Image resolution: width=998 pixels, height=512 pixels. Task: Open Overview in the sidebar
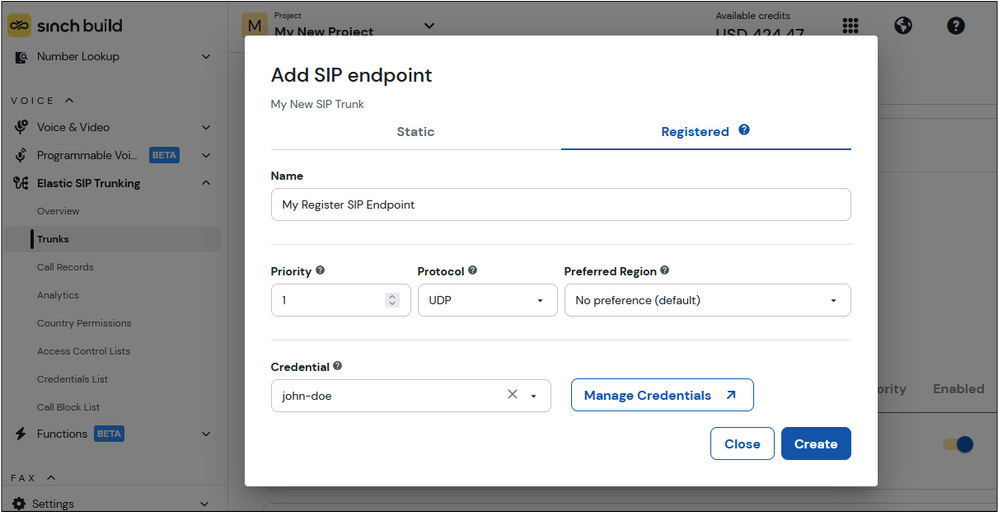click(58, 211)
